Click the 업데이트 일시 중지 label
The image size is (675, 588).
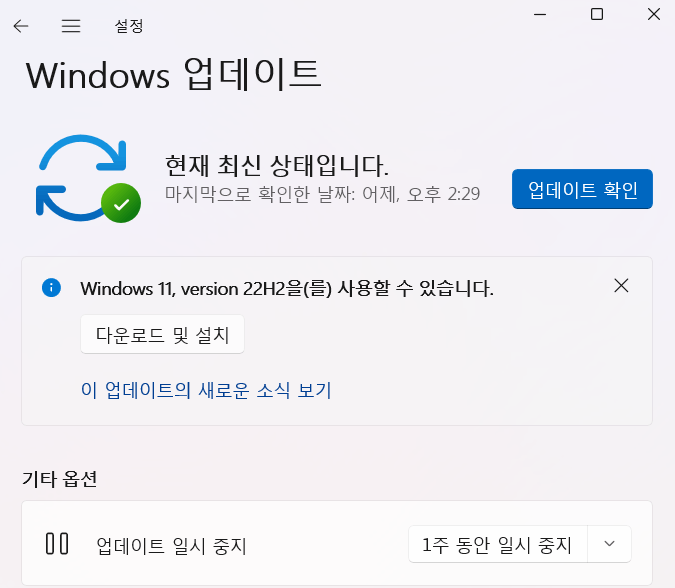pyautogui.click(x=171, y=546)
